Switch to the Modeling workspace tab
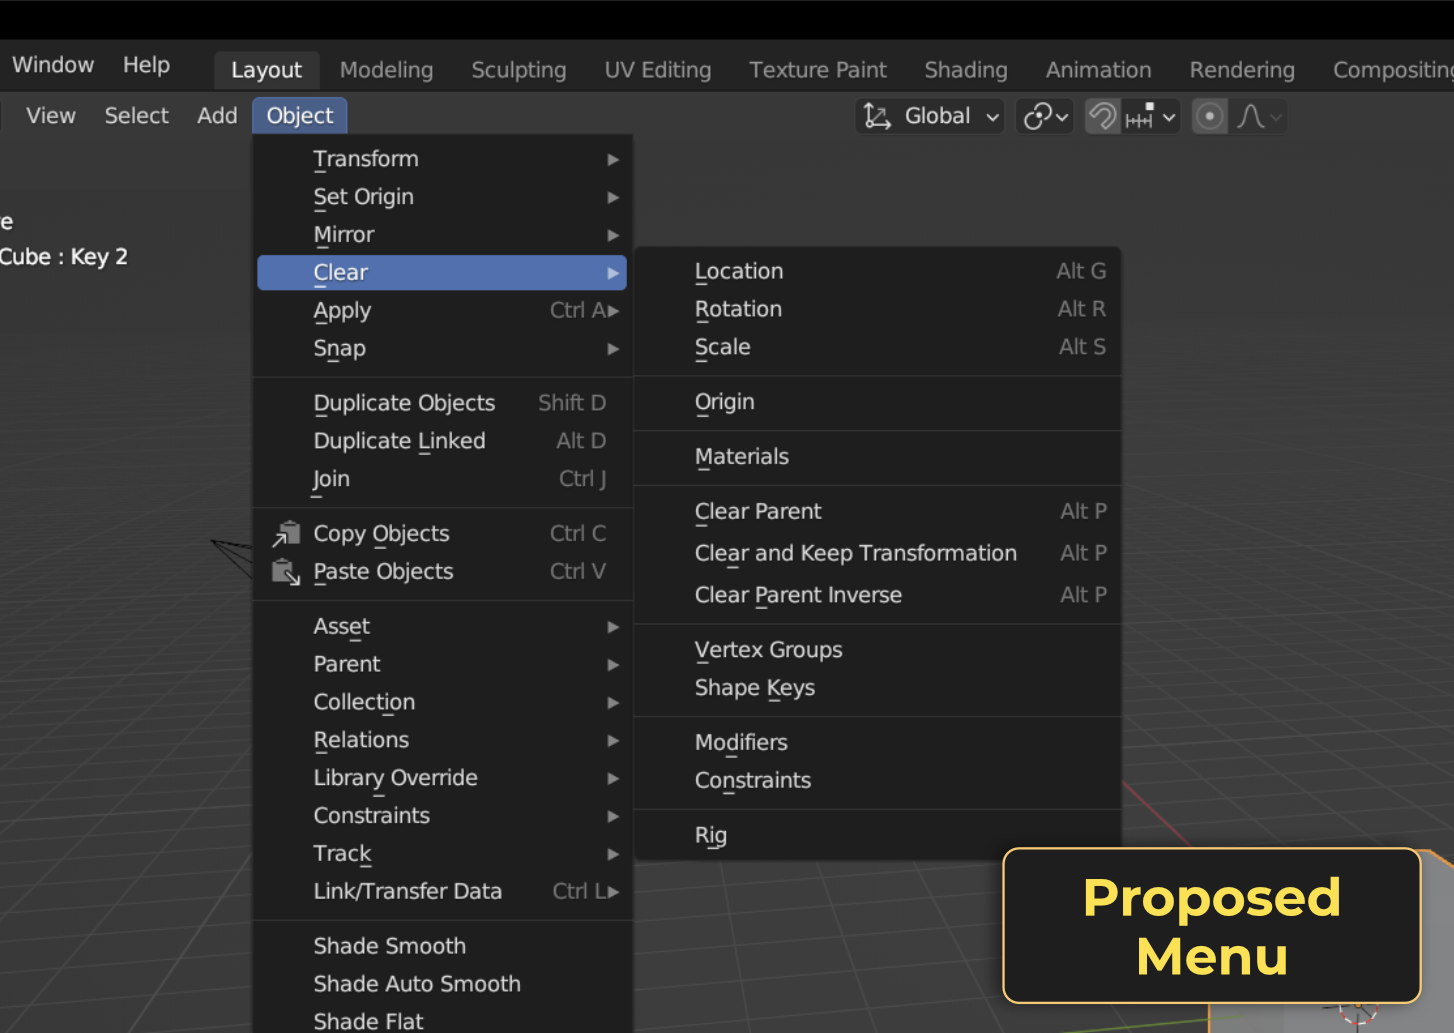The height and width of the screenshot is (1033, 1454). pos(387,70)
